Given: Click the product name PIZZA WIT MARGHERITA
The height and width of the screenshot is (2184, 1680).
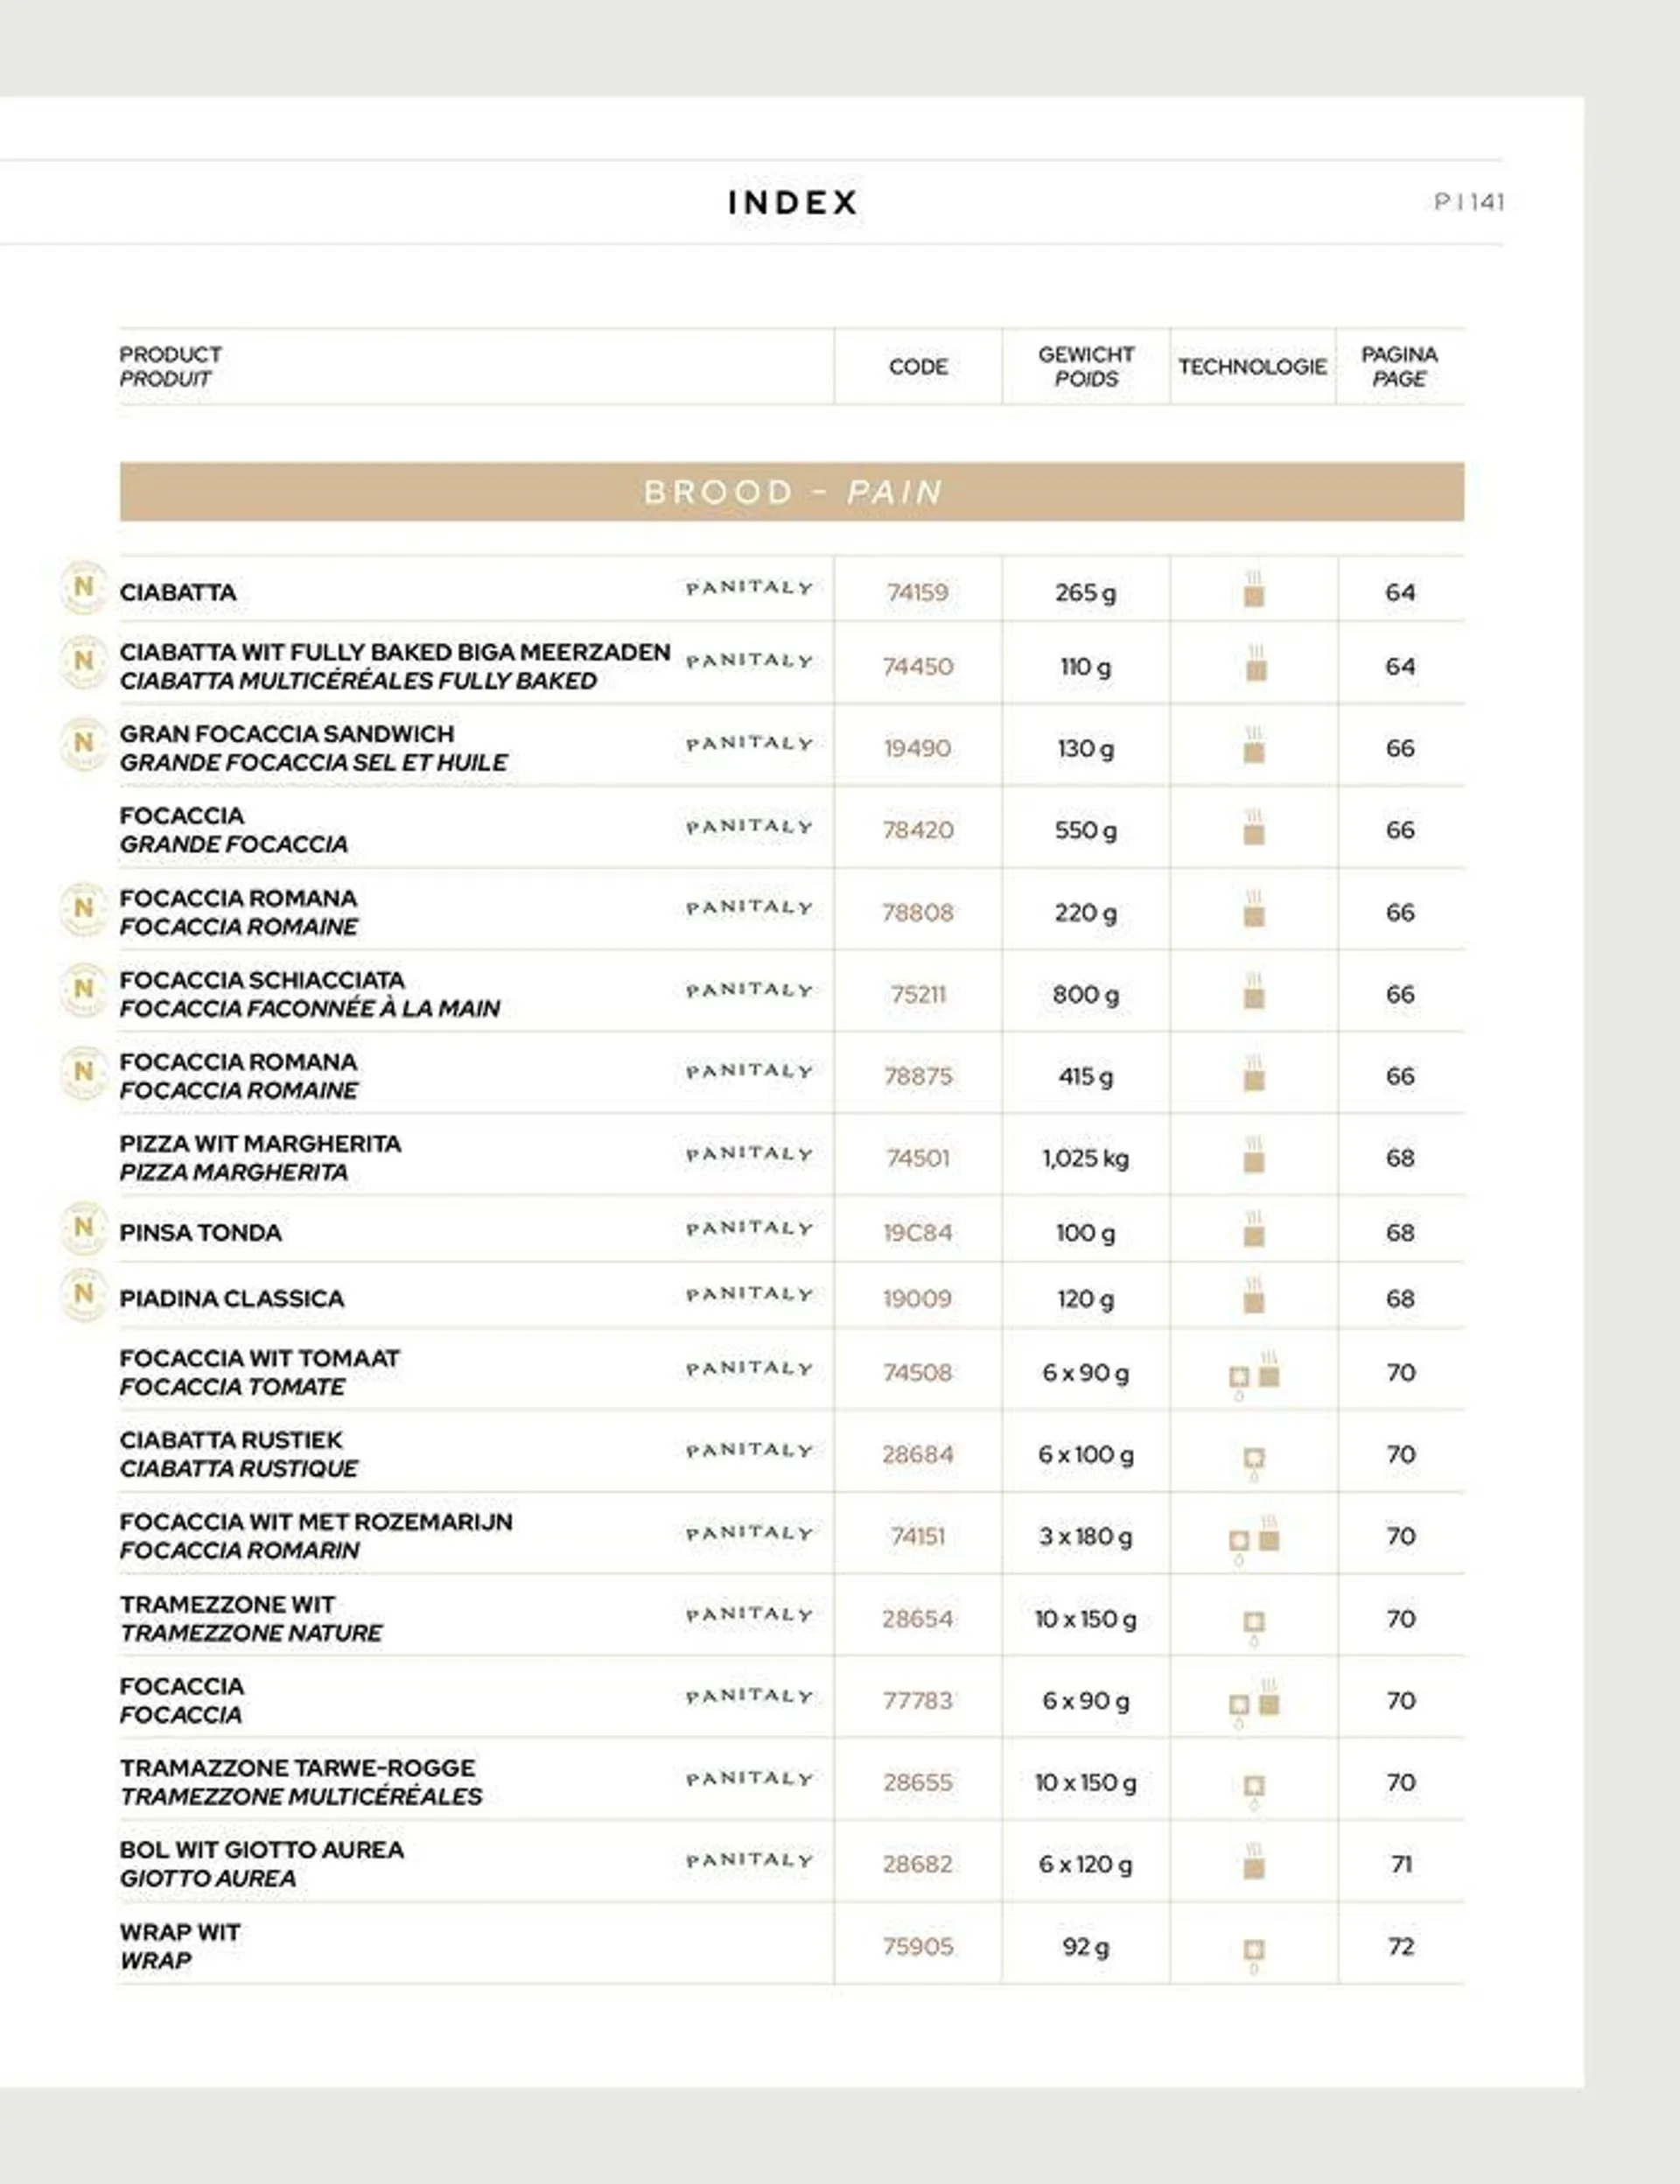Looking at the screenshot, I should pos(260,1143).
